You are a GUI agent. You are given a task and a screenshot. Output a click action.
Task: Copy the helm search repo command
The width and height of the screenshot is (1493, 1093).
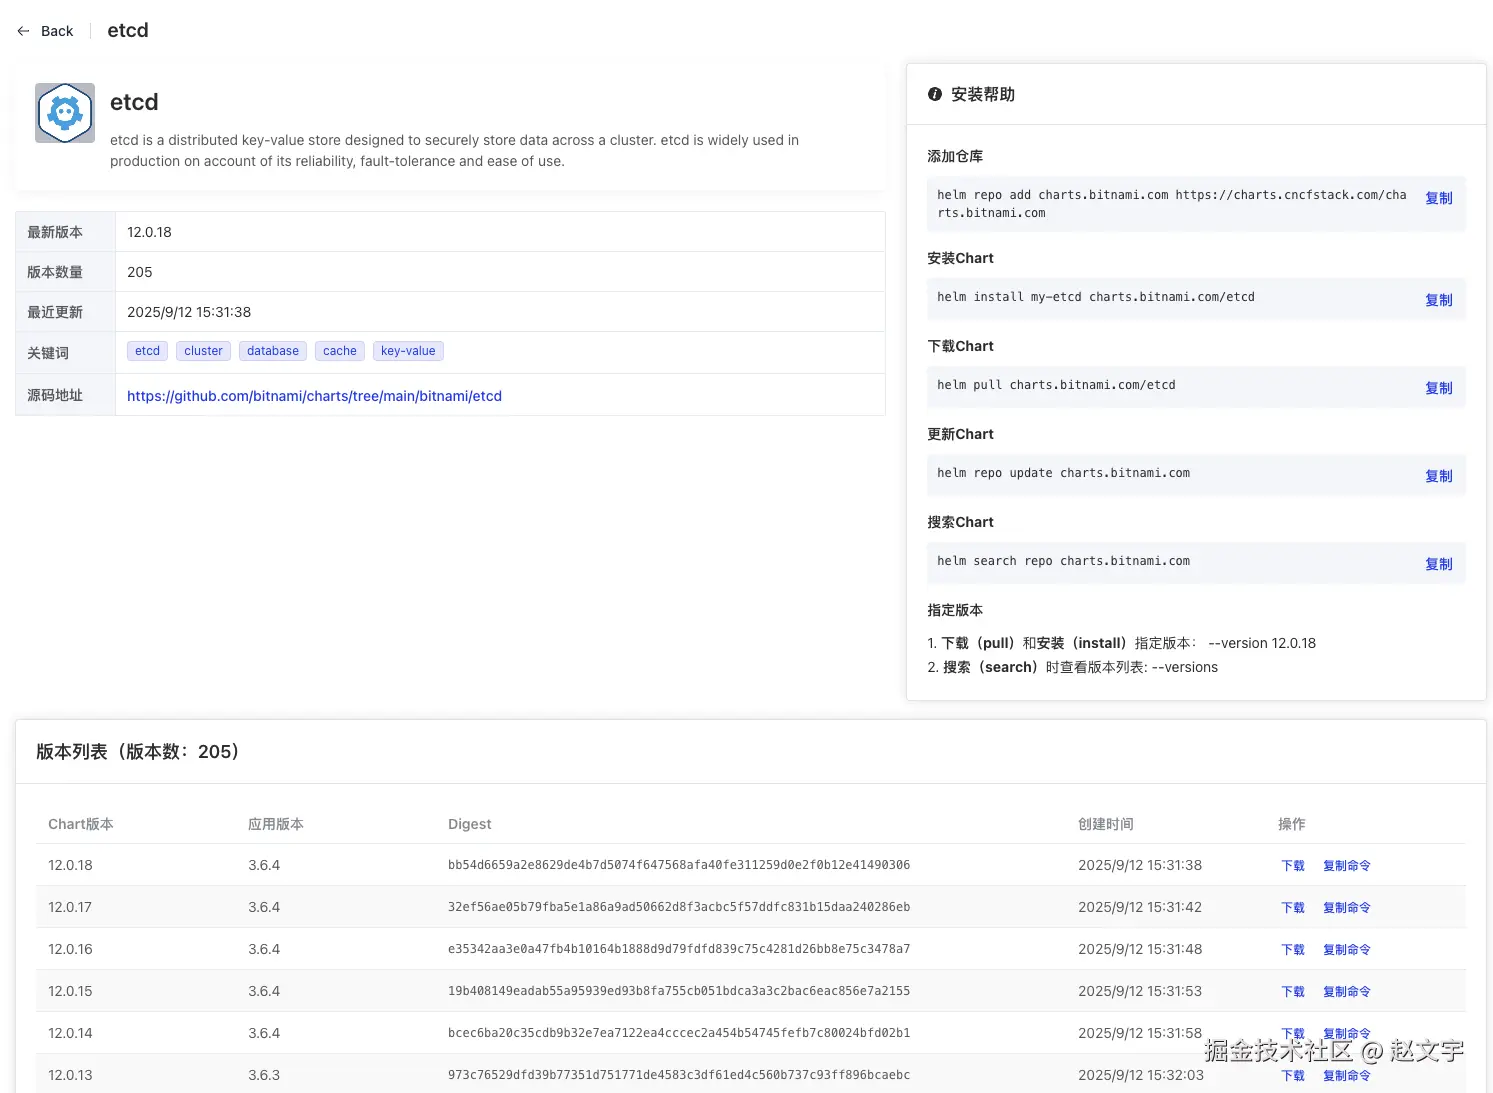(1438, 564)
